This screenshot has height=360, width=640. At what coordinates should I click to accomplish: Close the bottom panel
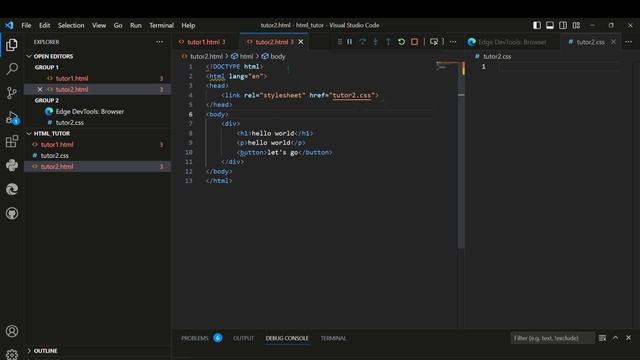[x=629, y=338]
